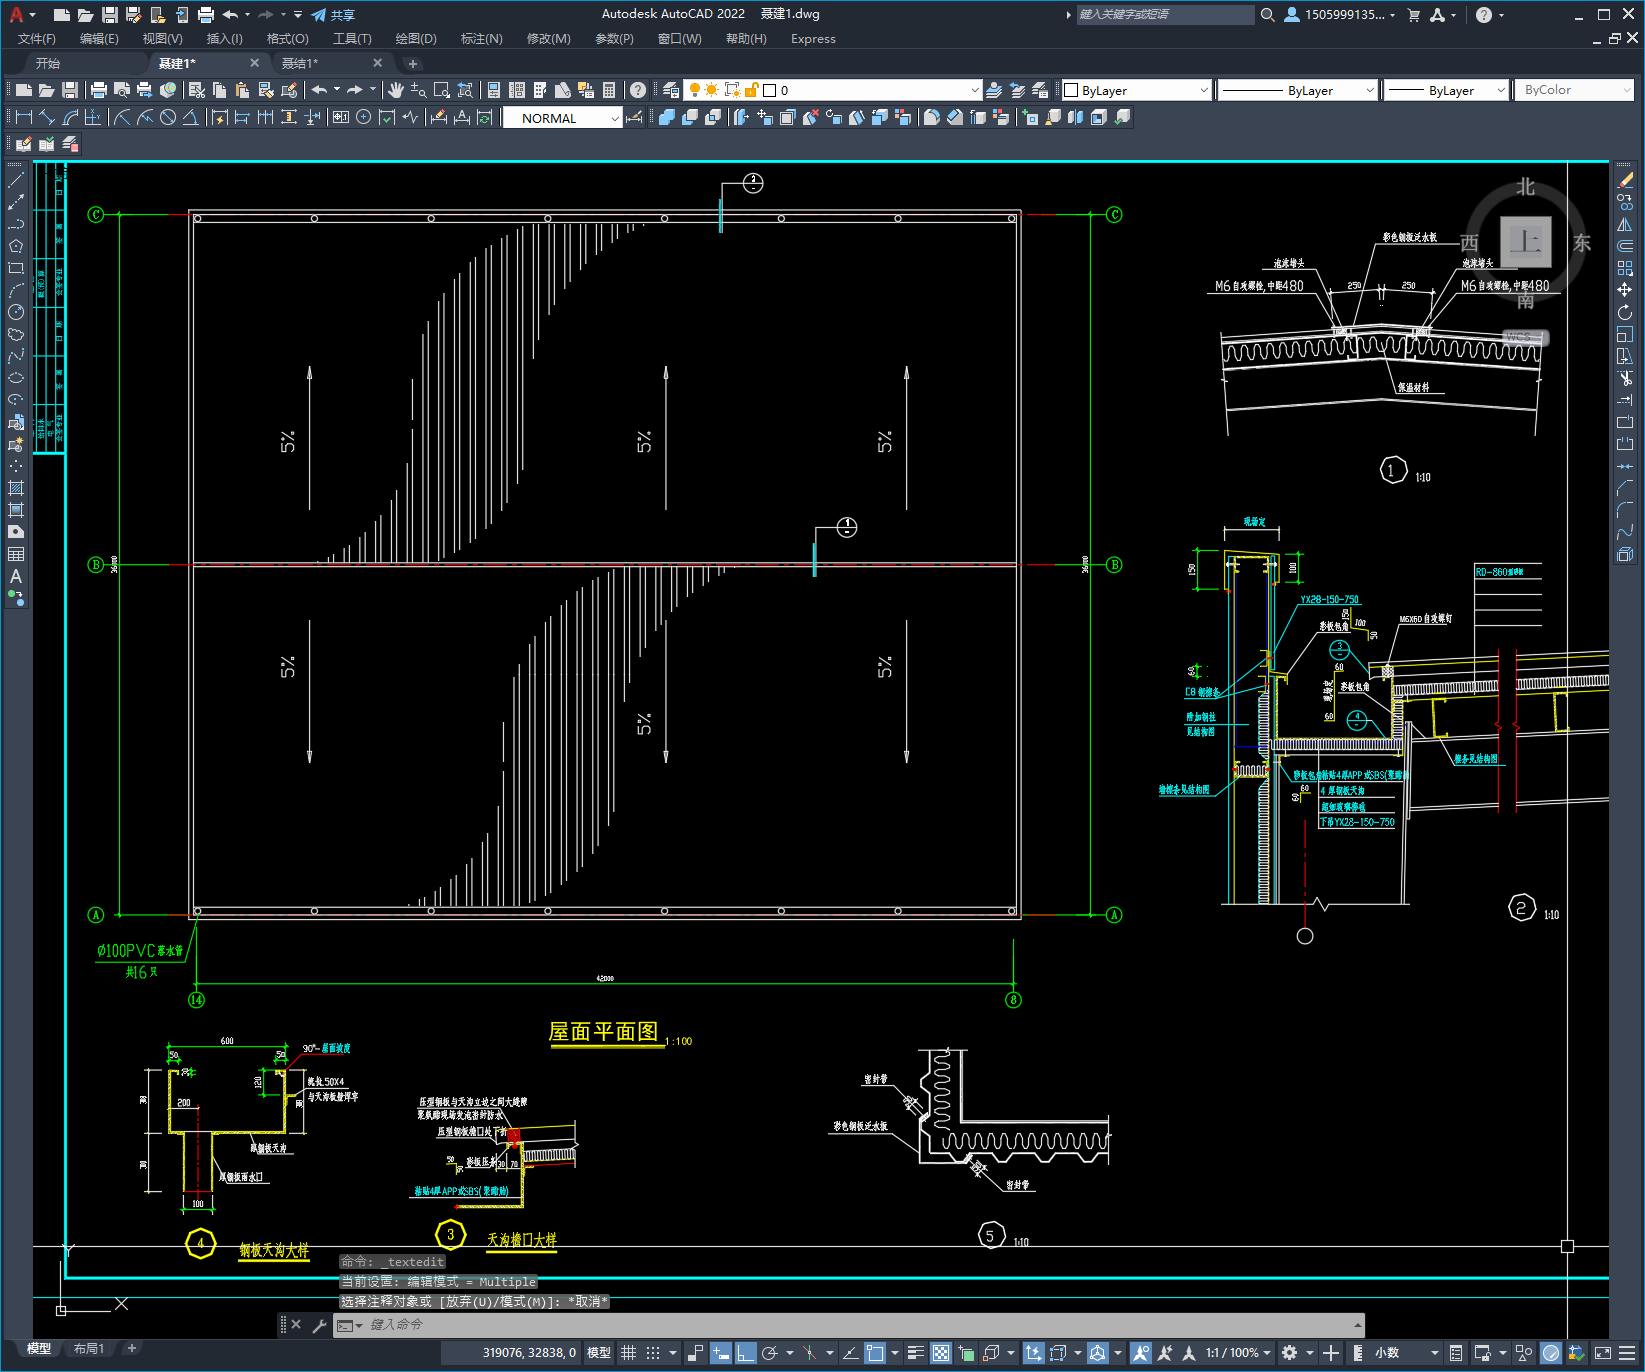The width and height of the screenshot is (1645, 1372).
Task: Click the Plot (print) icon in standard toolbar
Action: [x=99, y=90]
